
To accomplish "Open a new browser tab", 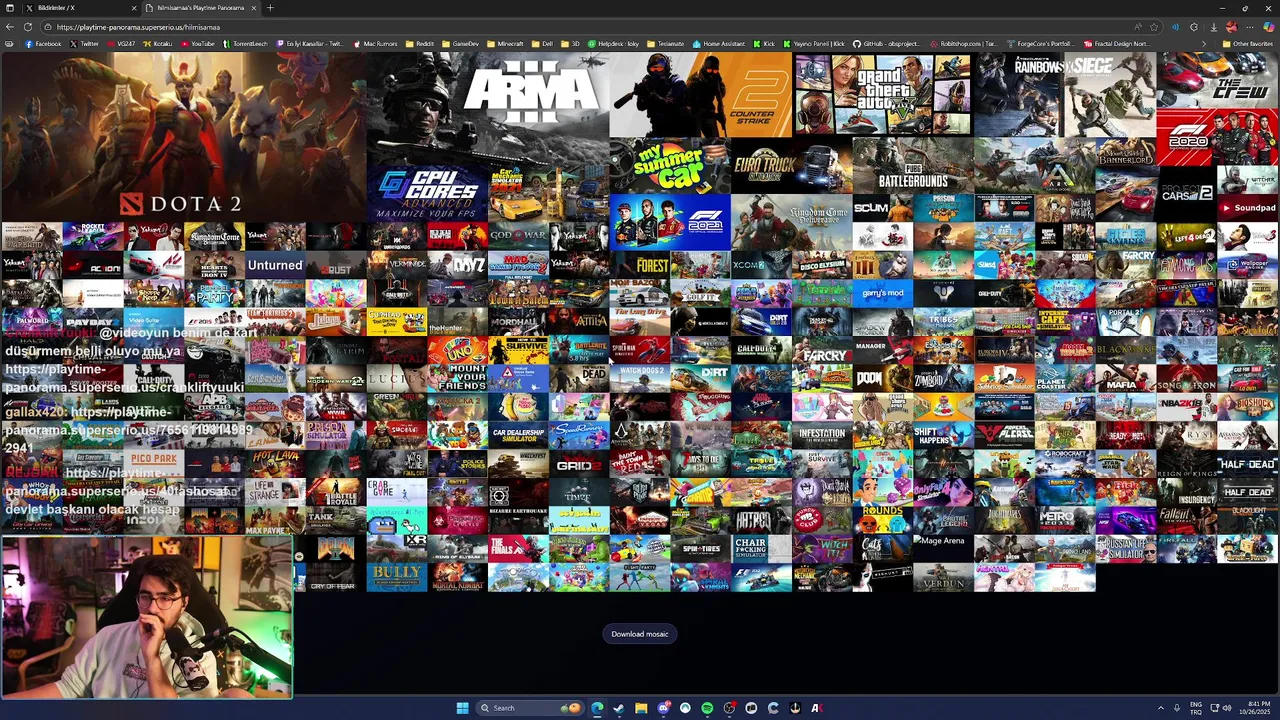I will point(270,8).
